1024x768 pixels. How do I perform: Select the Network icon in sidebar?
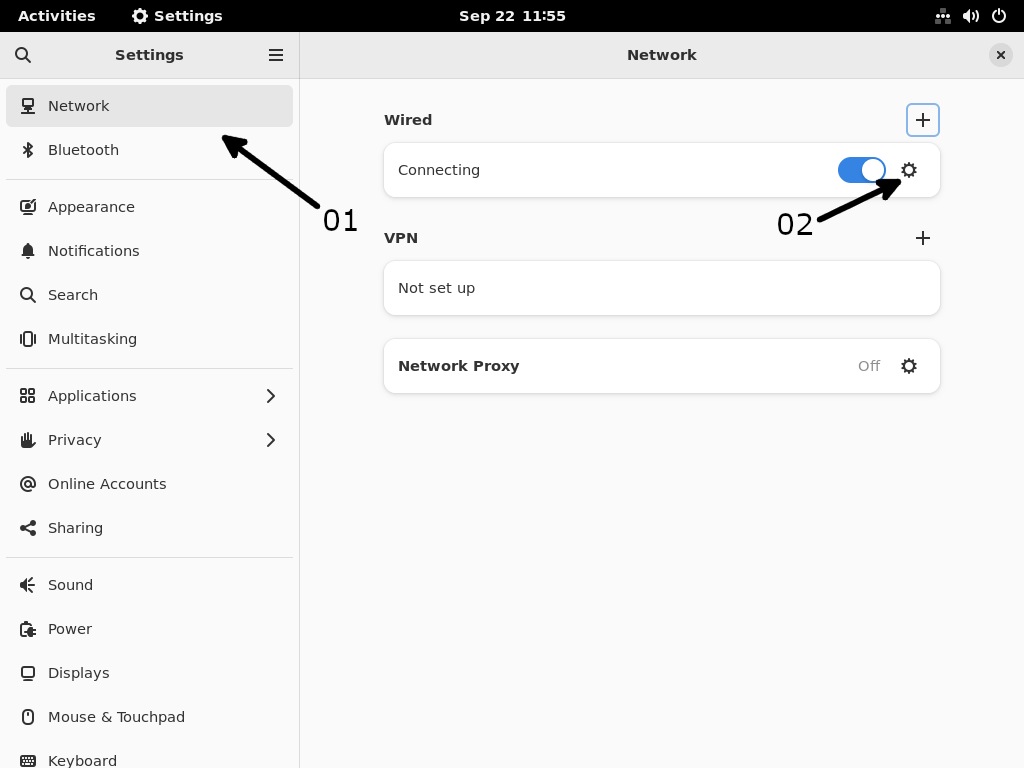[x=28, y=105]
